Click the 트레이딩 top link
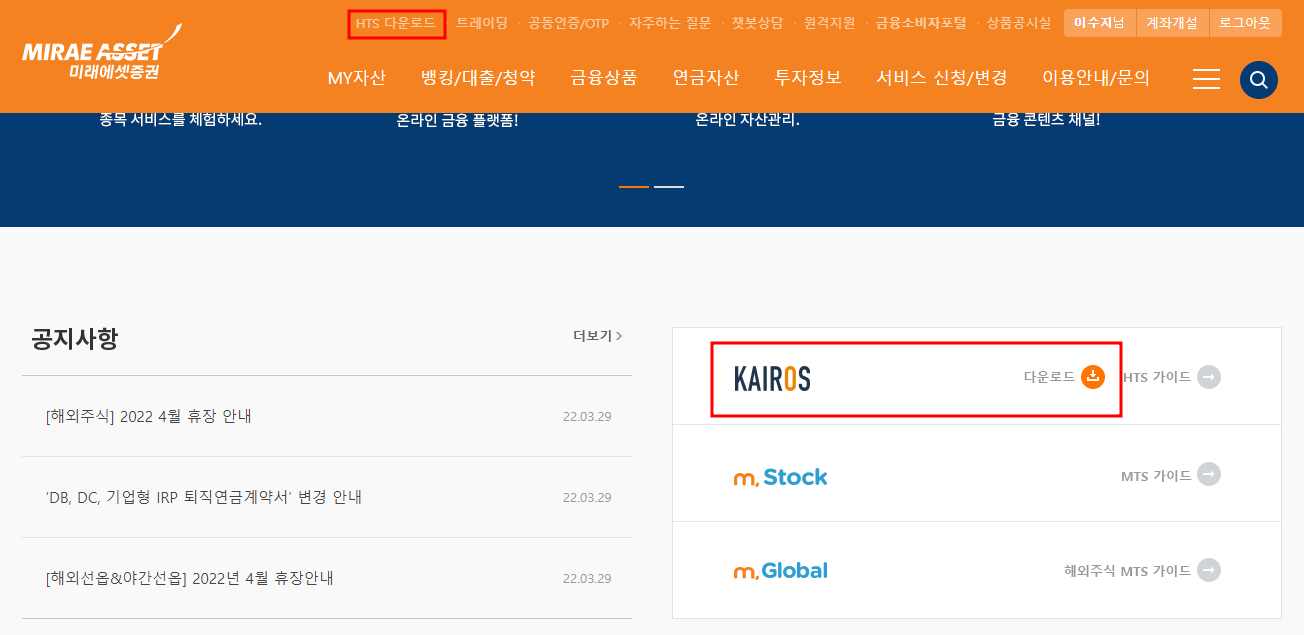1304x635 pixels. (x=482, y=23)
